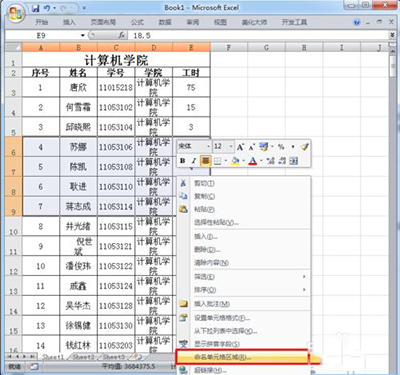400x375 pixels.
Task: Toggle the highlighted center align button
Action: point(205,161)
